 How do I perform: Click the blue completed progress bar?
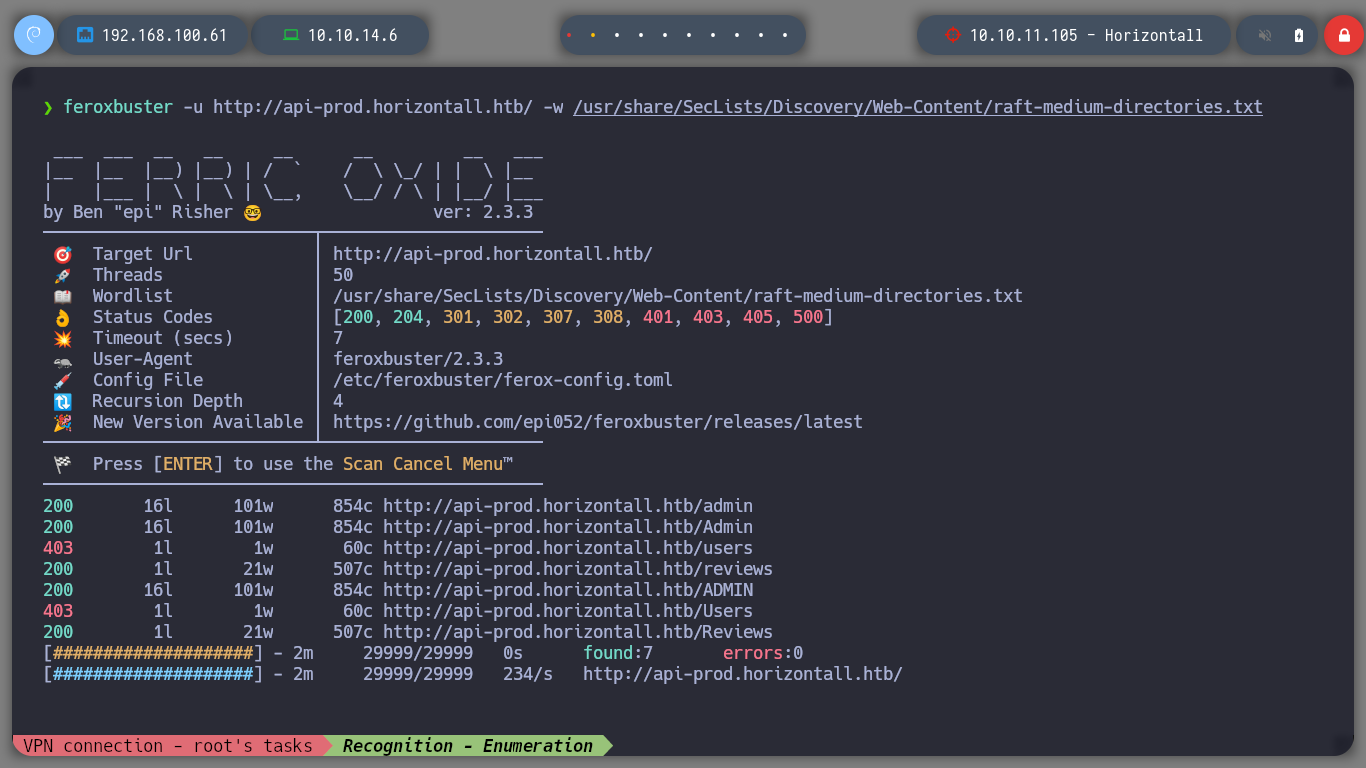coord(153,674)
